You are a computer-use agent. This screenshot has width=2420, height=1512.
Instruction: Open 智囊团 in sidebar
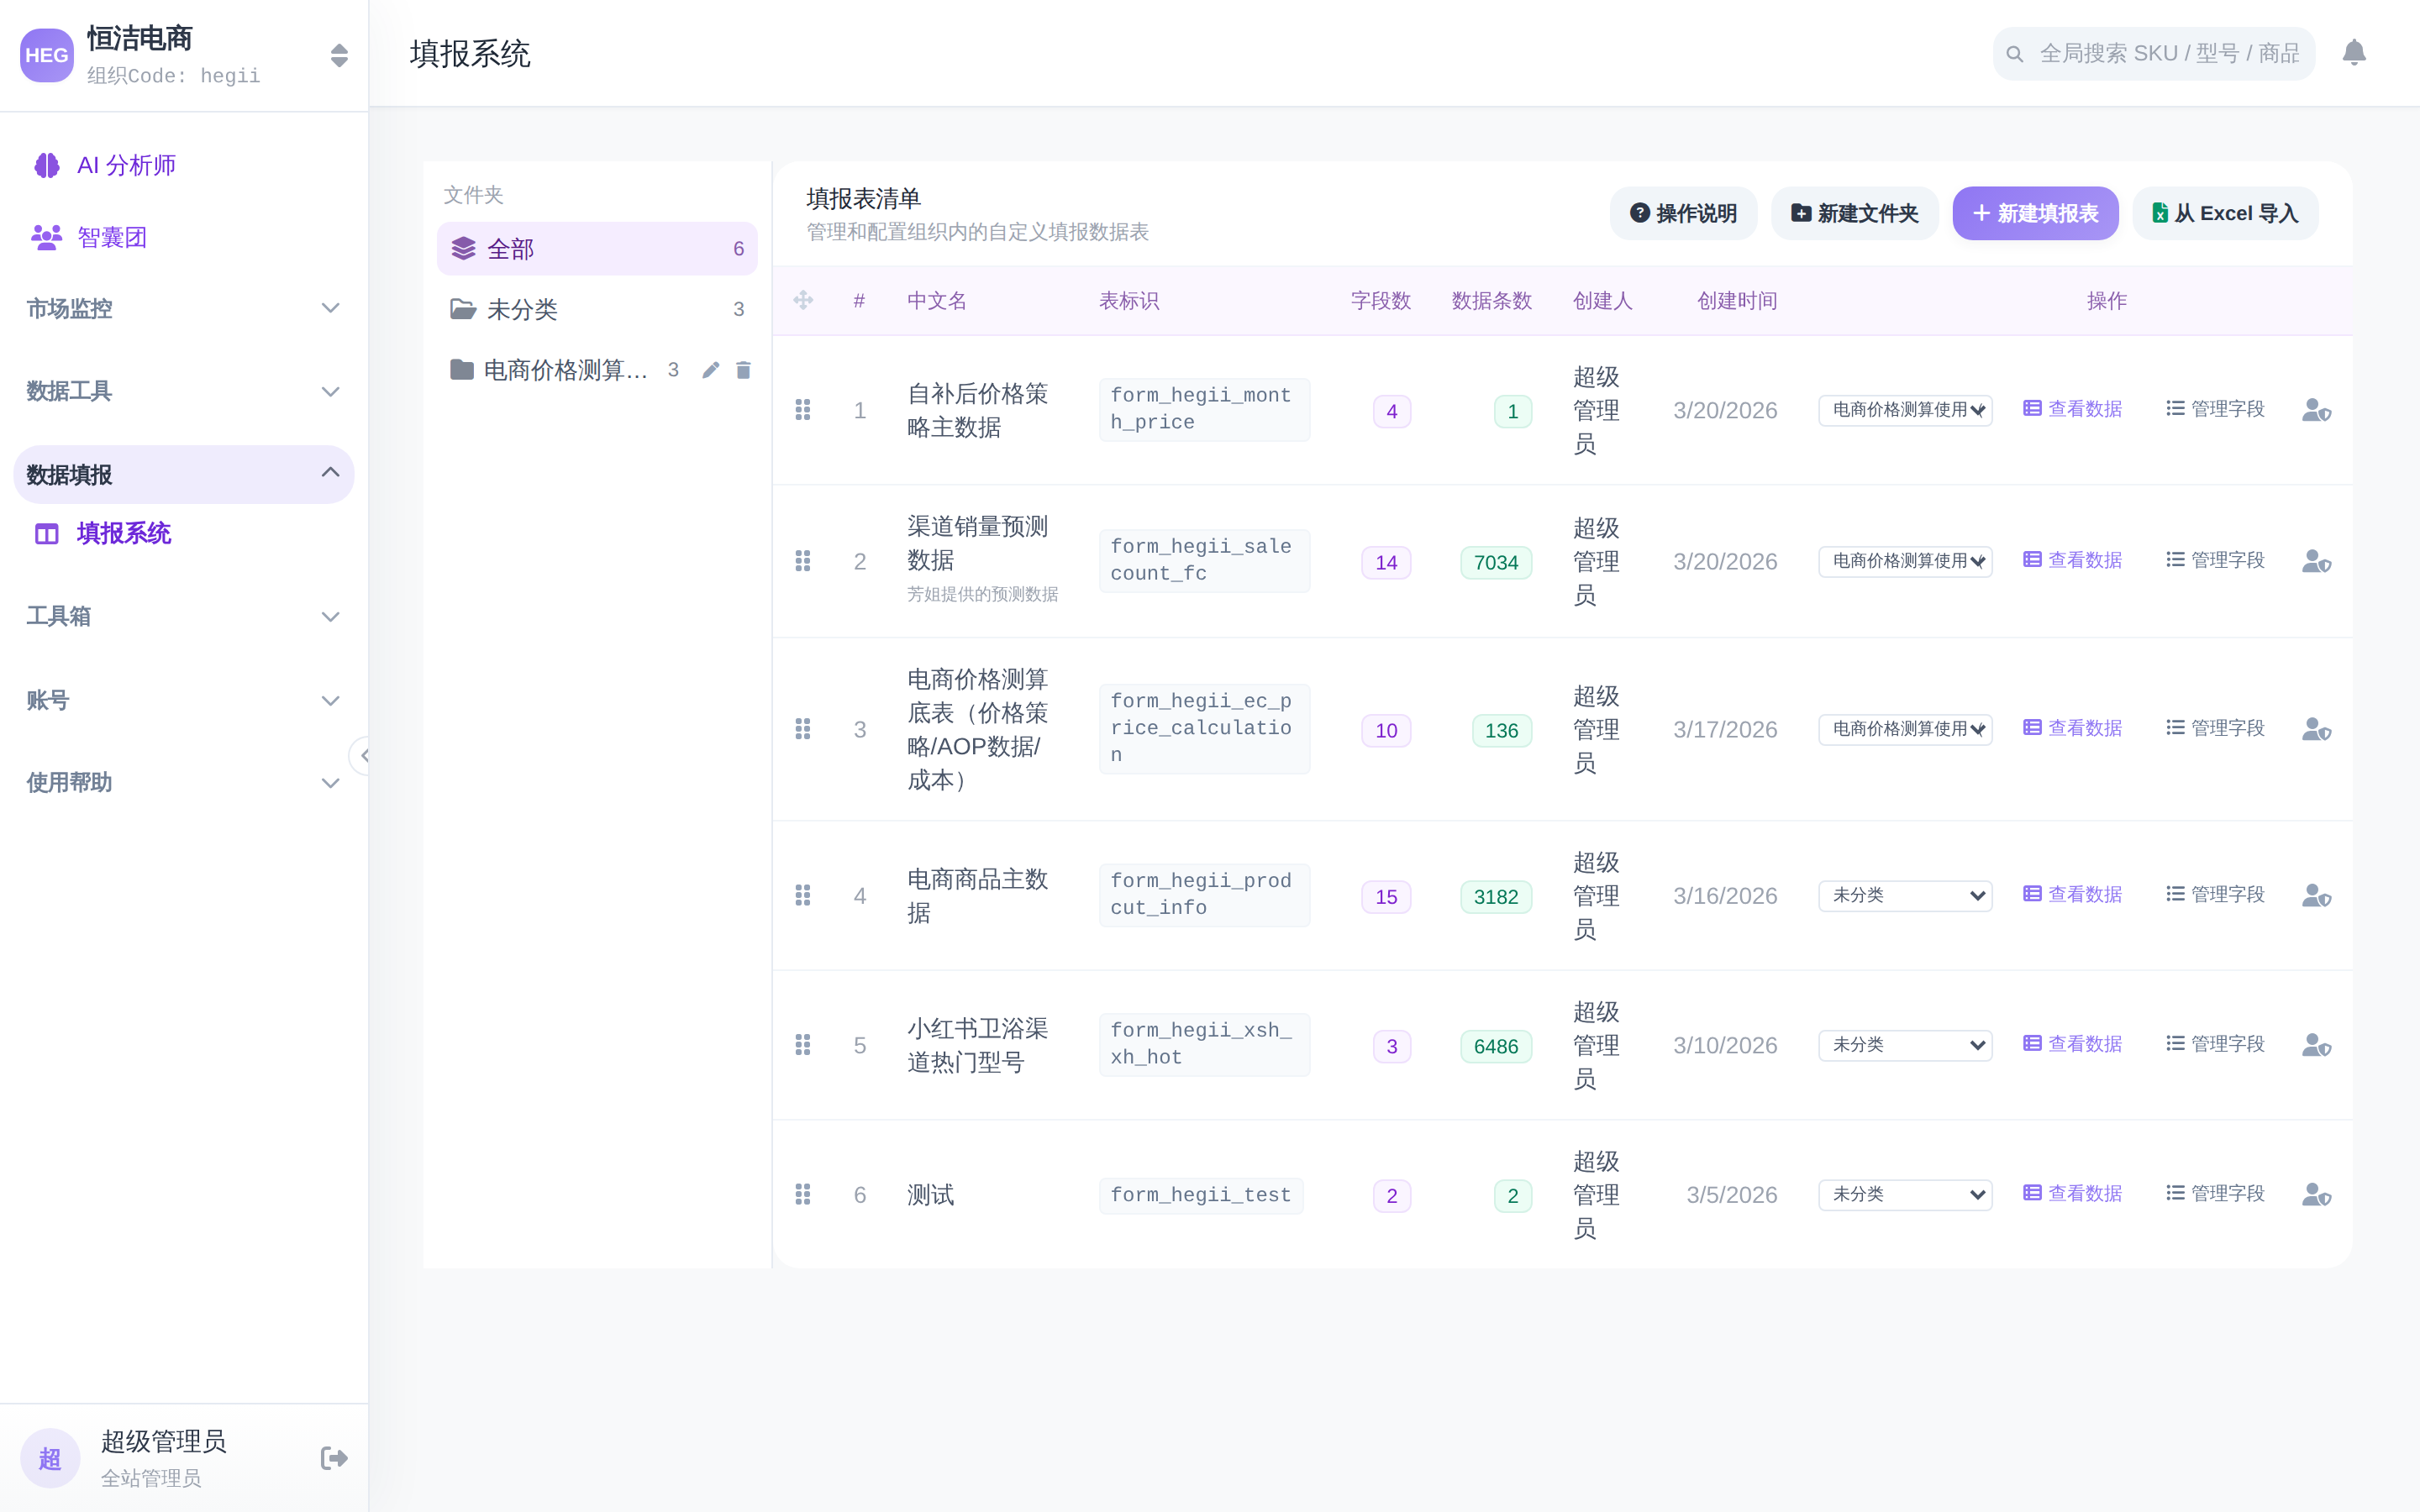[x=184, y=237]
